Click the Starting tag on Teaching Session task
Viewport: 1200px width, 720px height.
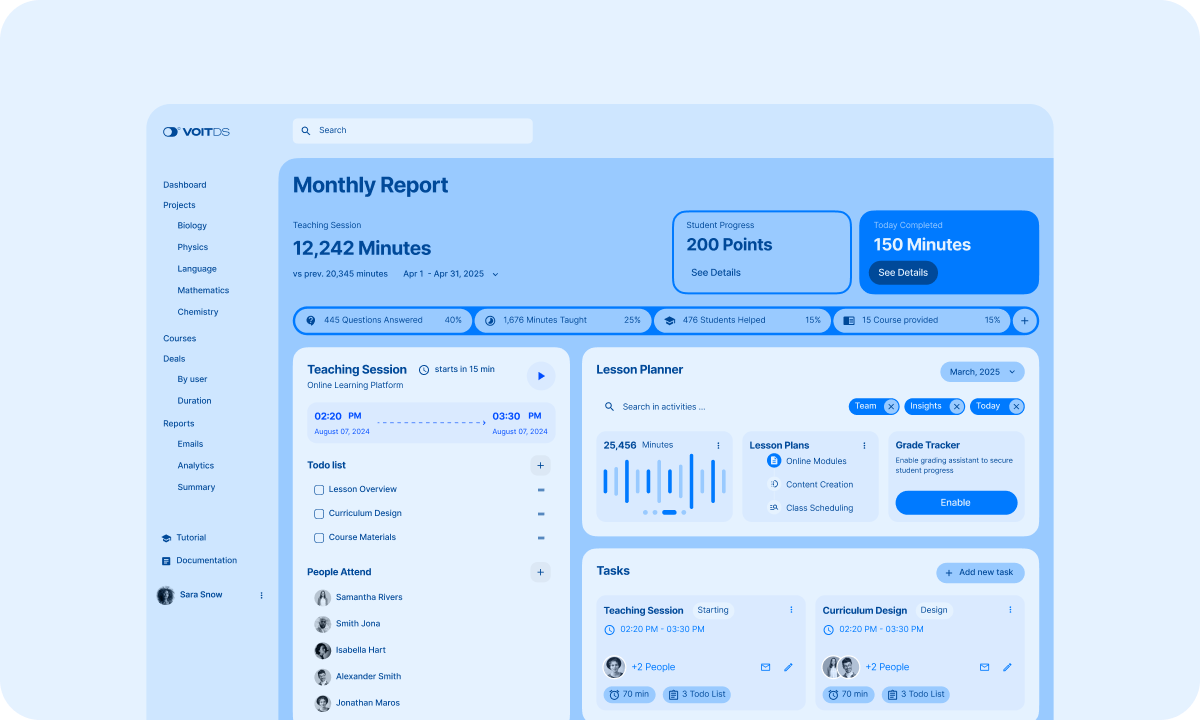coord(713,610)
